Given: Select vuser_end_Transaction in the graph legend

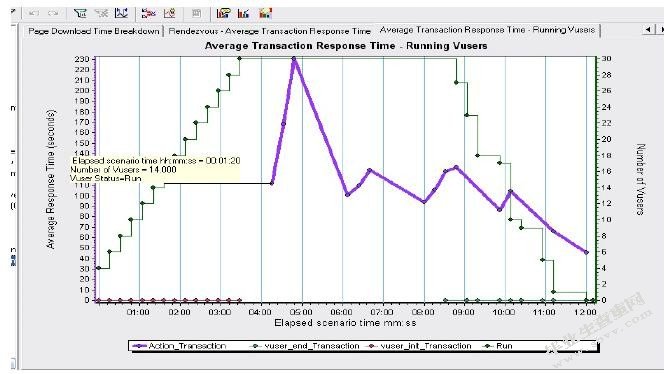Looking at the screenshot, I should (x=305, y=346).
